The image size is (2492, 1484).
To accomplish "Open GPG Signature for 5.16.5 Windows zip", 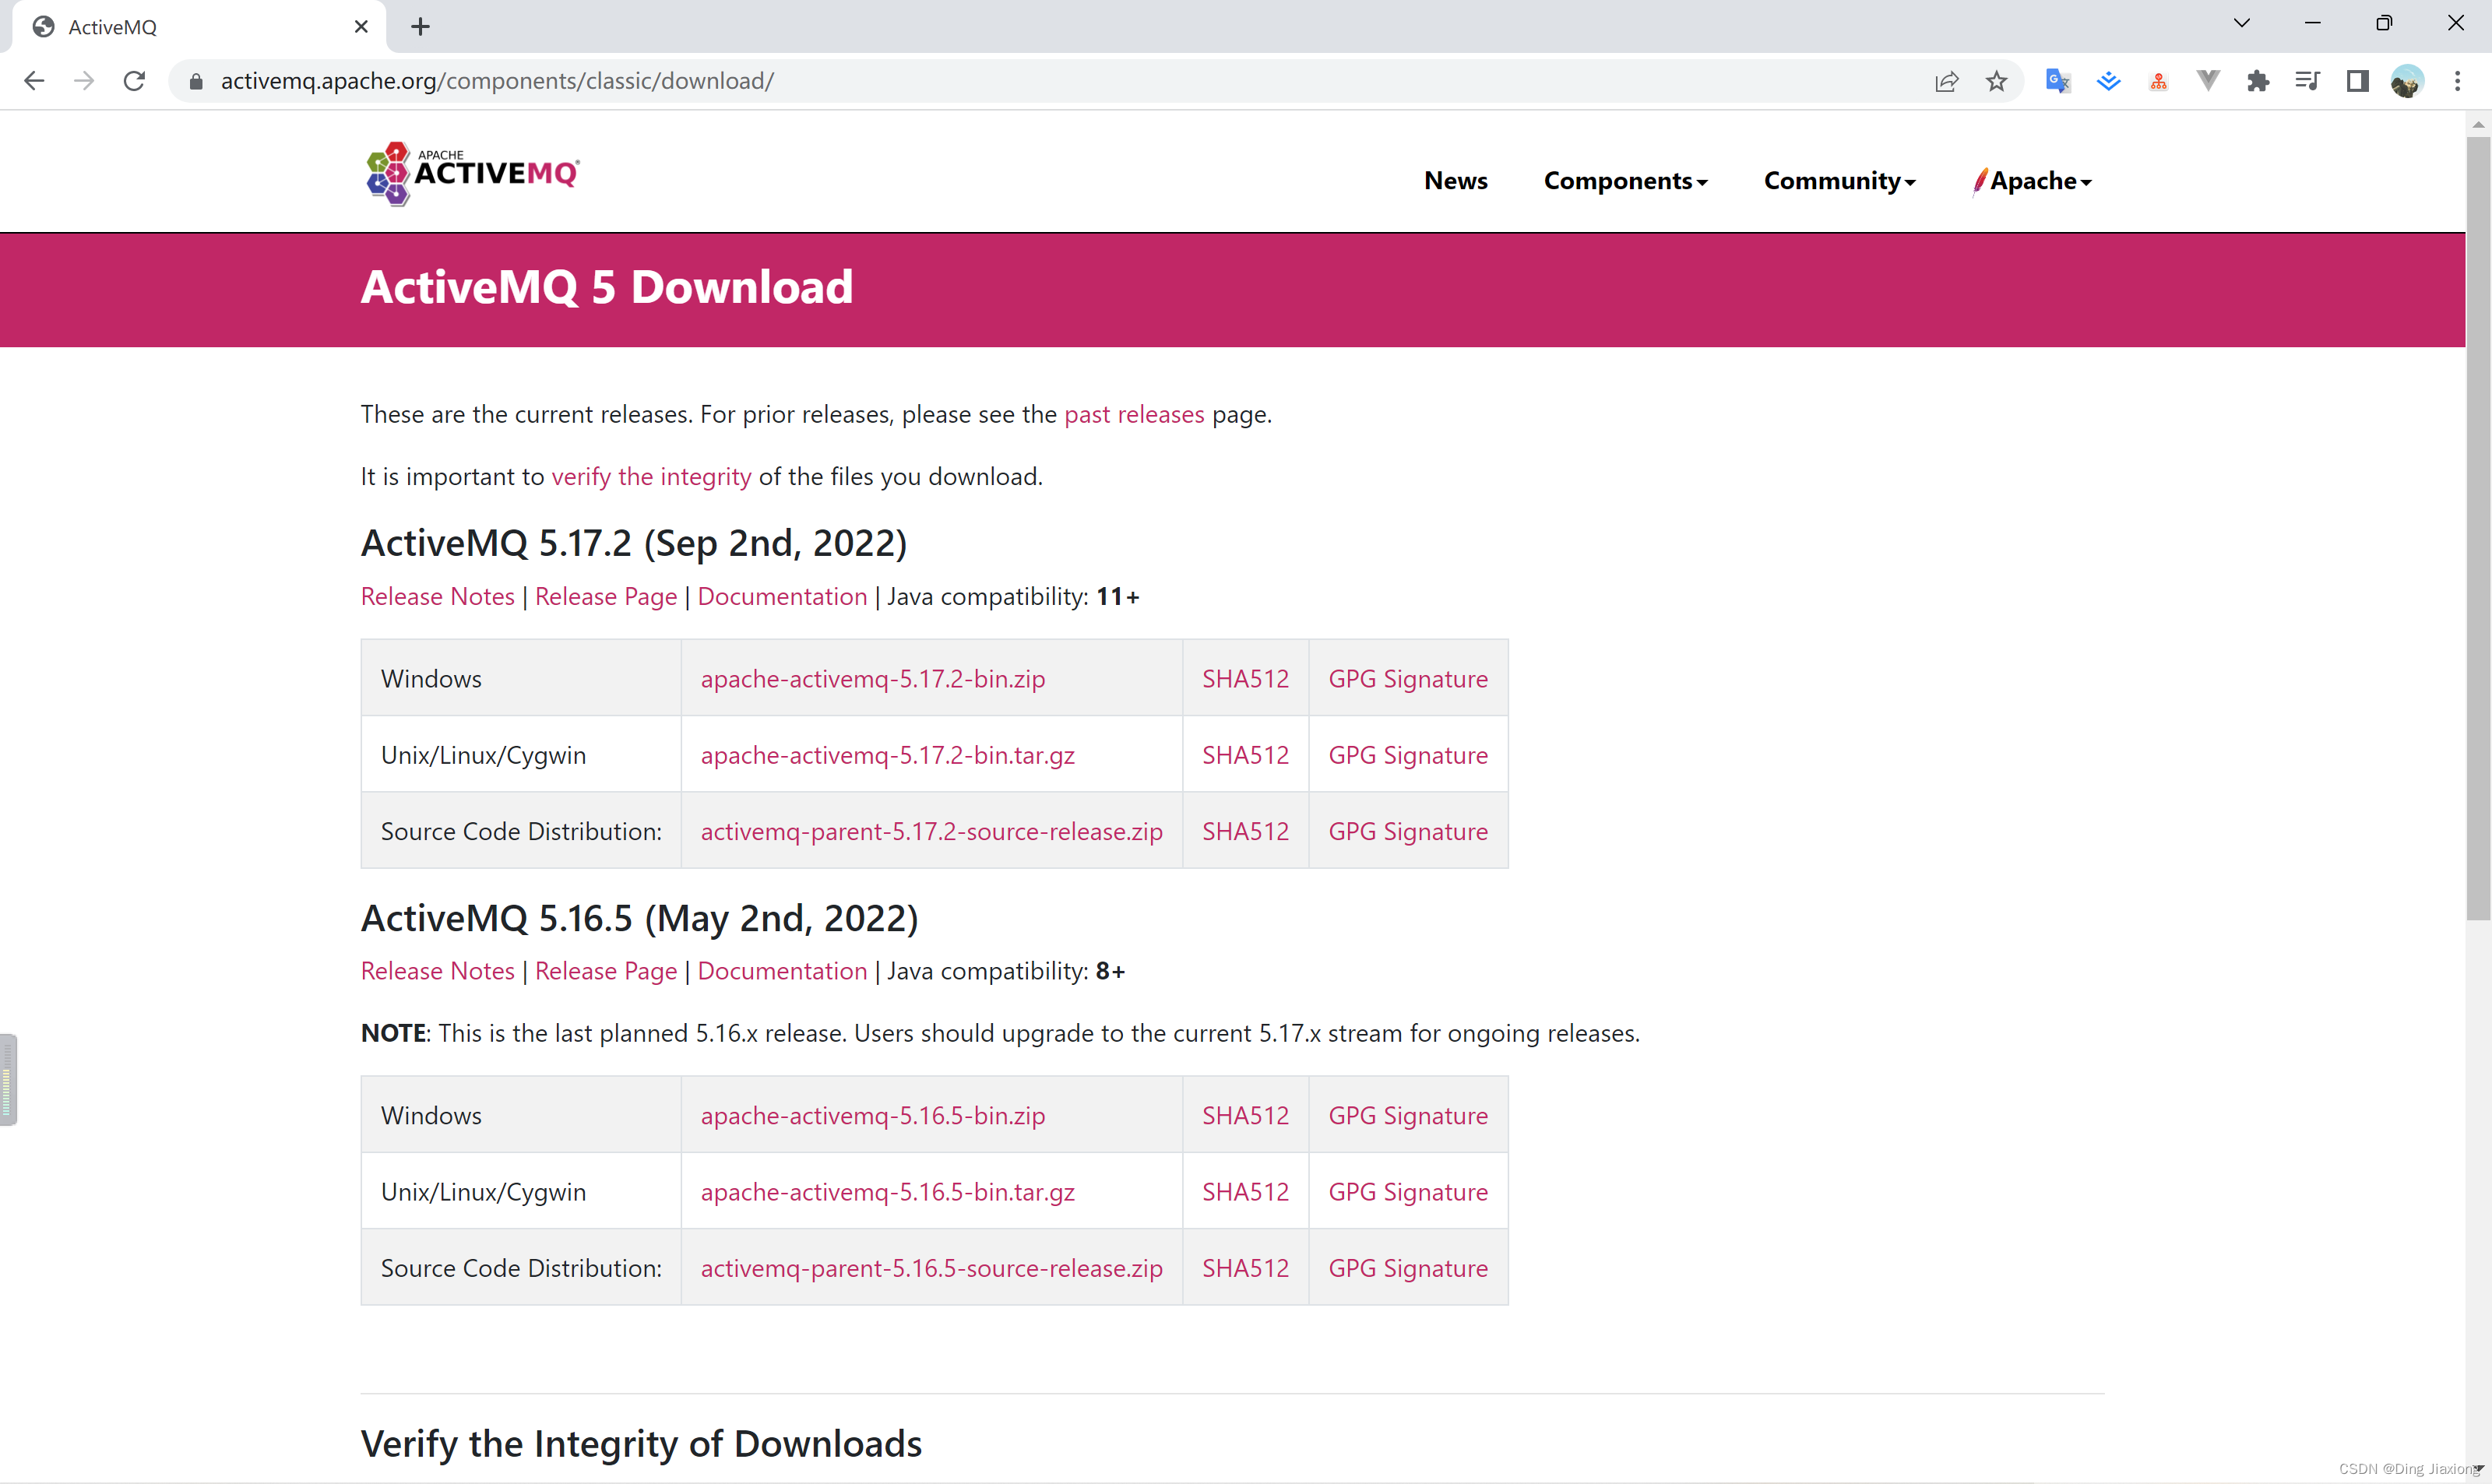I will (1408, 1115).
